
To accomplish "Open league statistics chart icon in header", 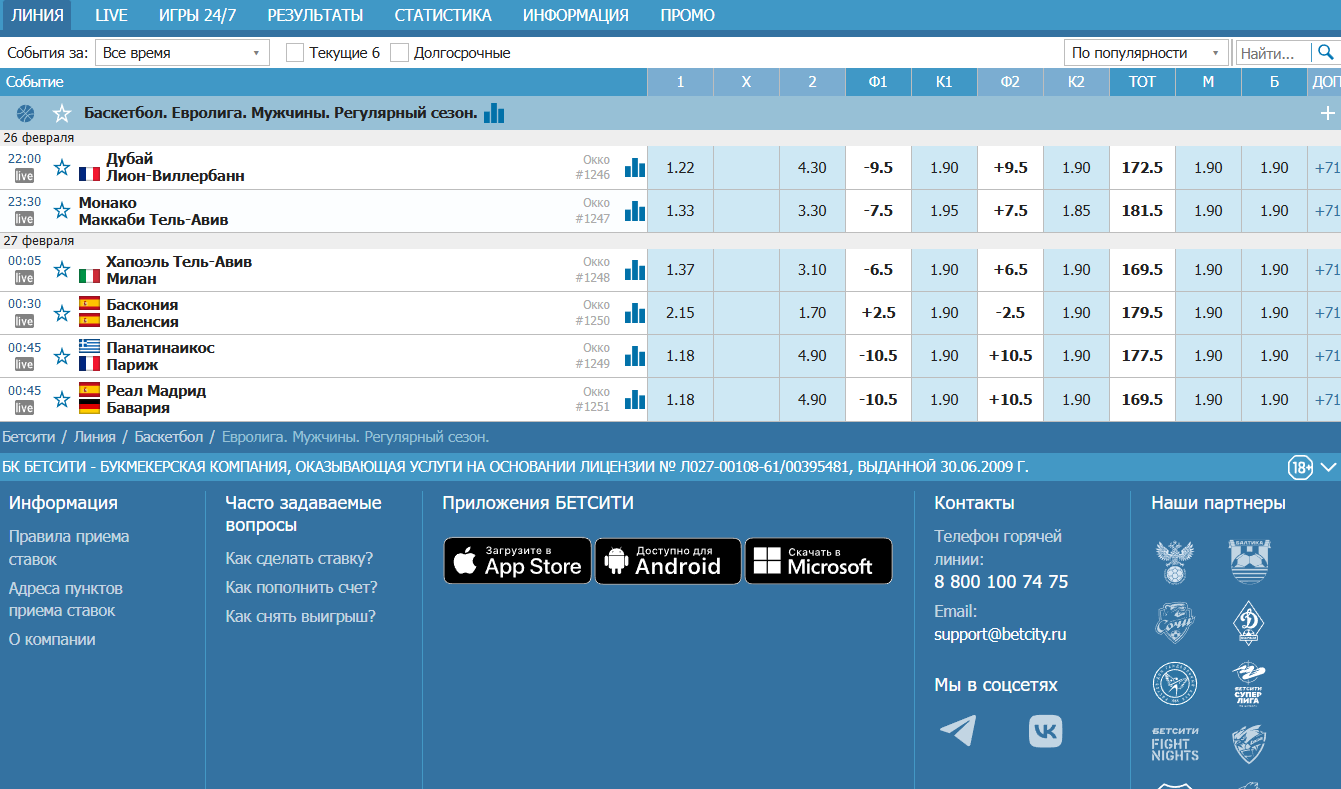I will 494,114.
